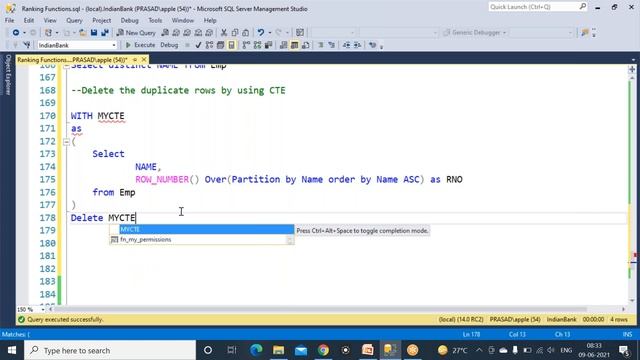Click the split editor handle above the scrollbar
Screen dimensions: 640x360
coord(632,69)
